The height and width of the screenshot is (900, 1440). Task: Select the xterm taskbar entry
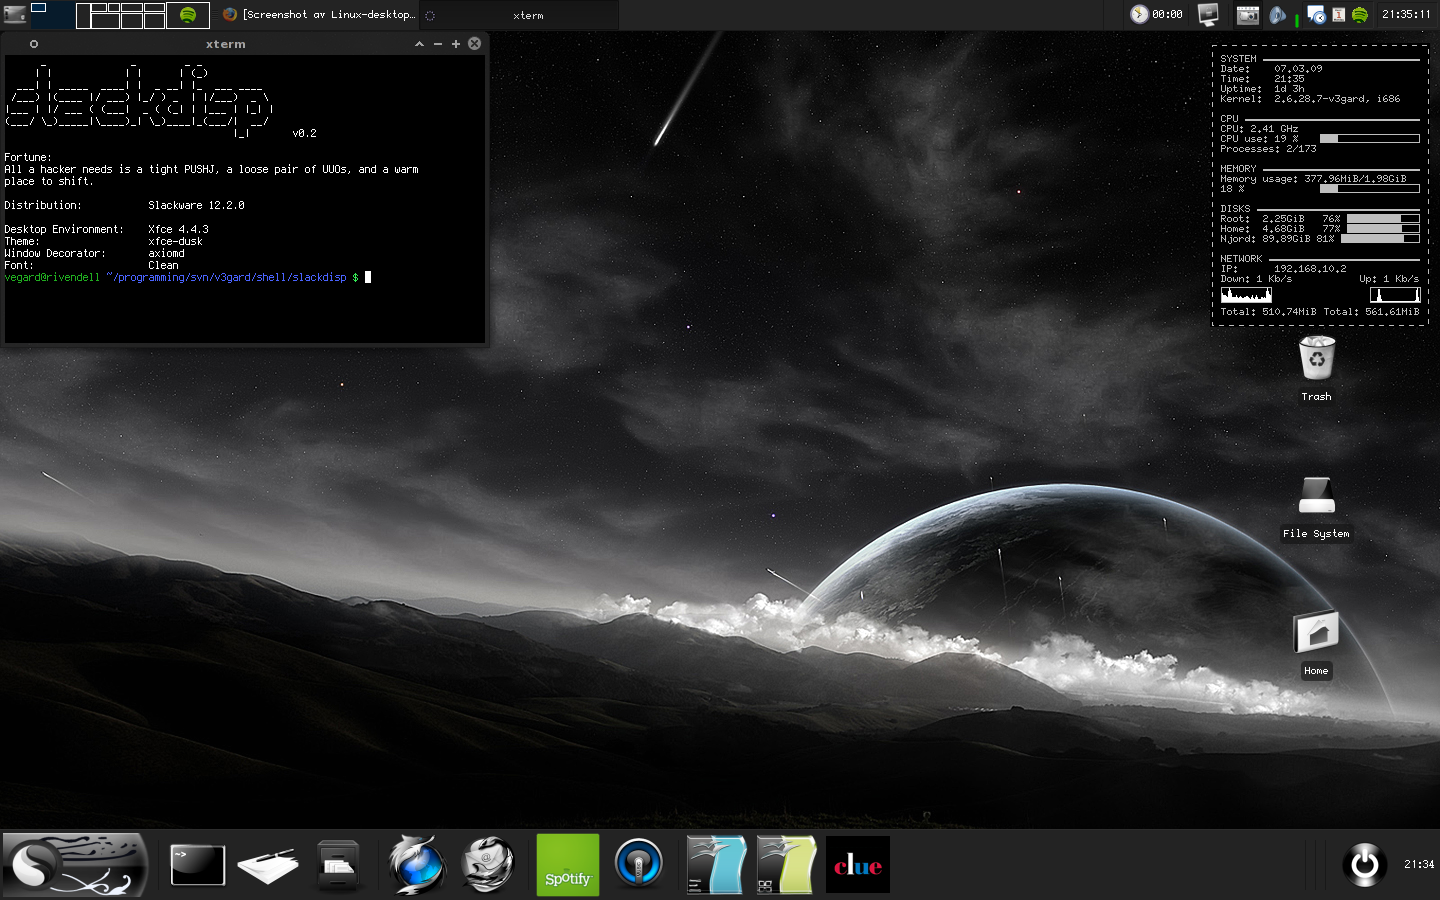pyautogui.click(x=518, y=15)
